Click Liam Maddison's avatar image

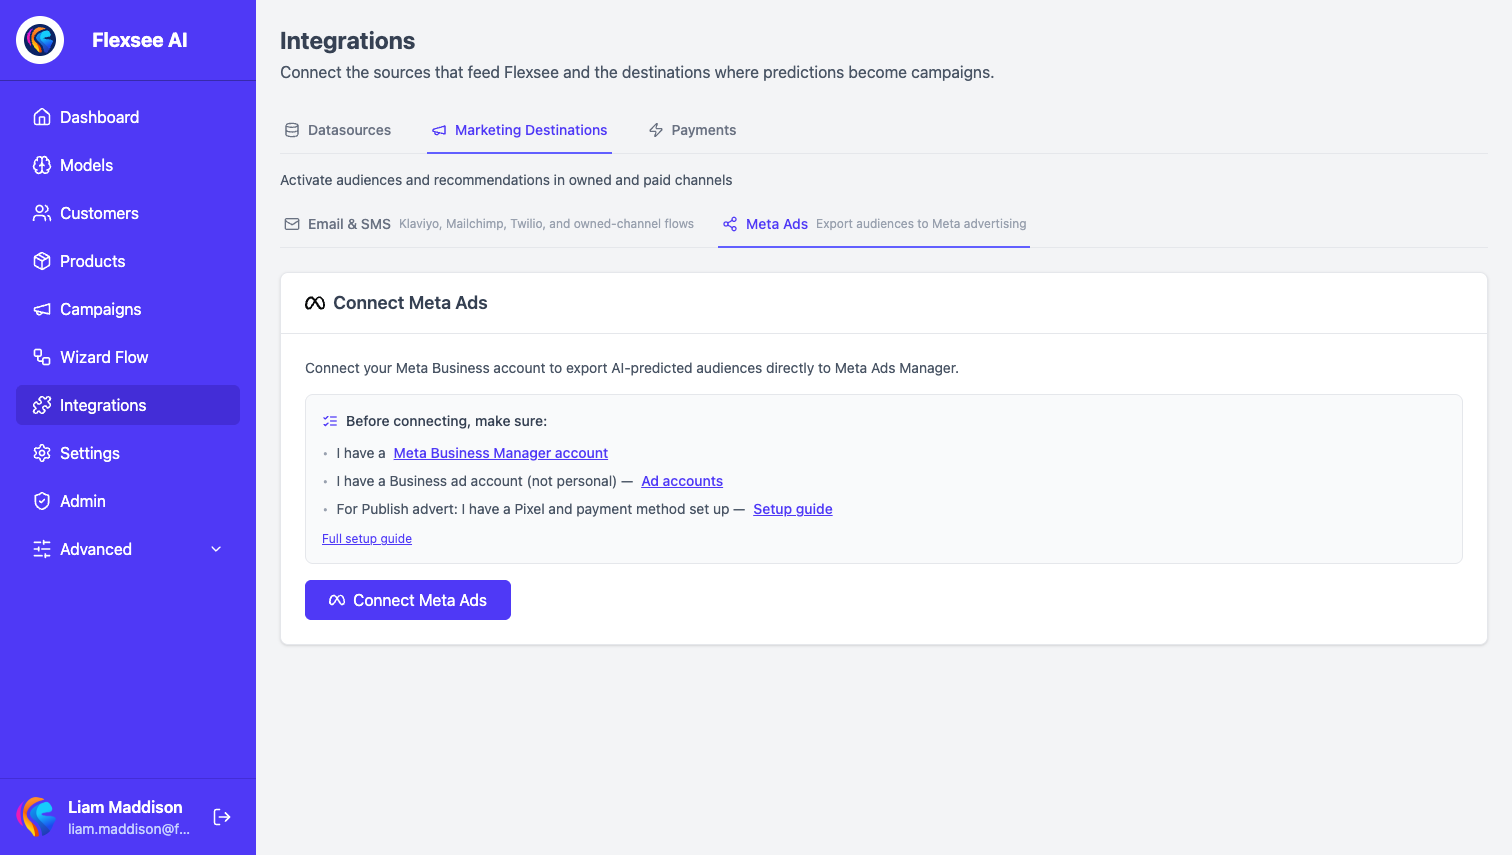[x=36, y=817]
